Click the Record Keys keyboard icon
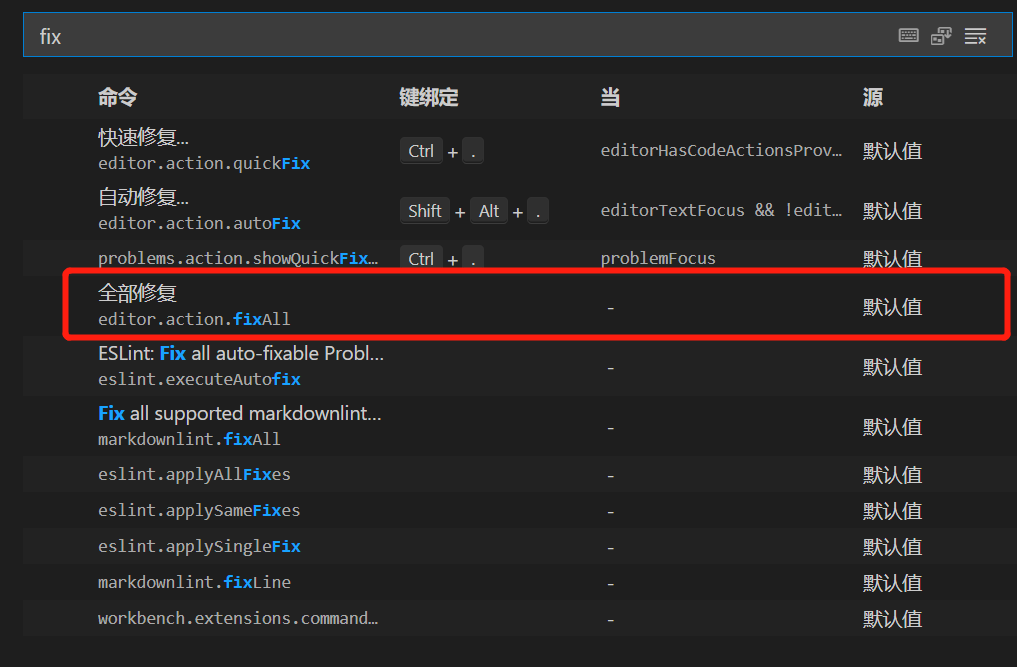The width and height of the screenshot is (1017, 667). pos(908,36)
